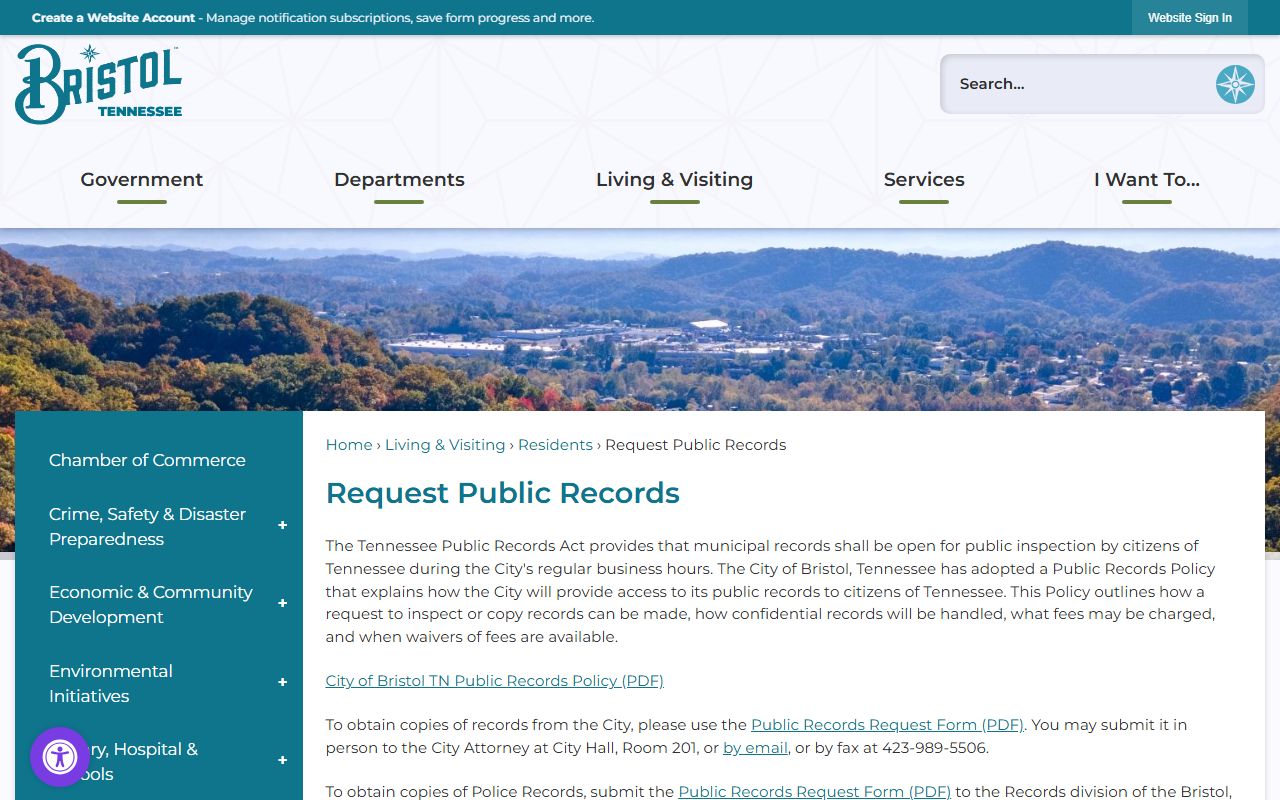The width and height of the screenshot is (1280, 800).
Task: Go to Chamber of Commerce in sidebar
Action: click(x=147, y=460)
